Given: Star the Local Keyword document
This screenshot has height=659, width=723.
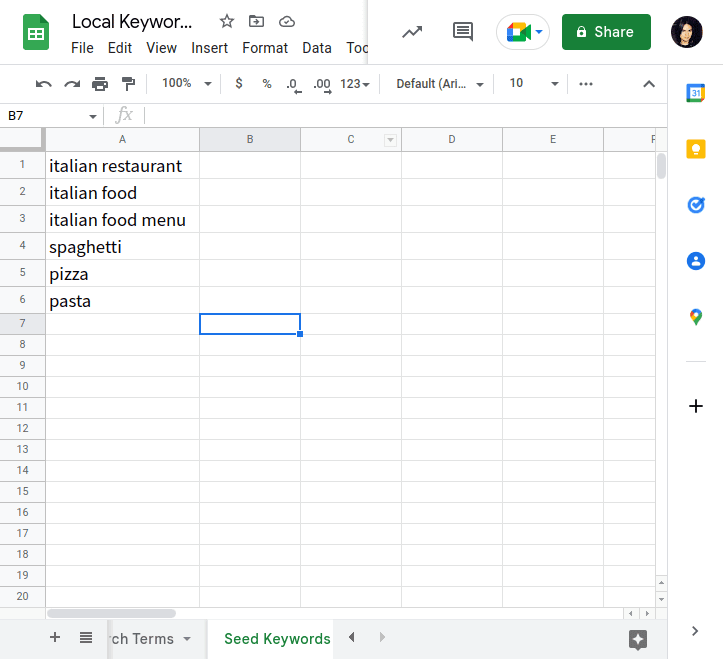Looking at the screenshot, I should click(226, 21).
